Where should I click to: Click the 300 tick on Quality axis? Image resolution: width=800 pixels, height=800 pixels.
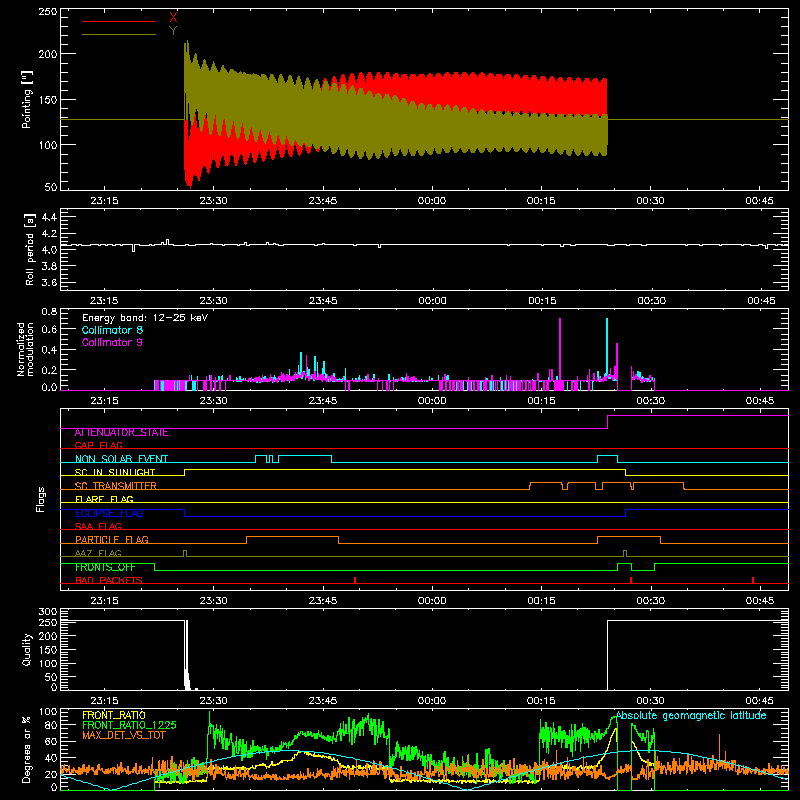click(x=48, y=612)
